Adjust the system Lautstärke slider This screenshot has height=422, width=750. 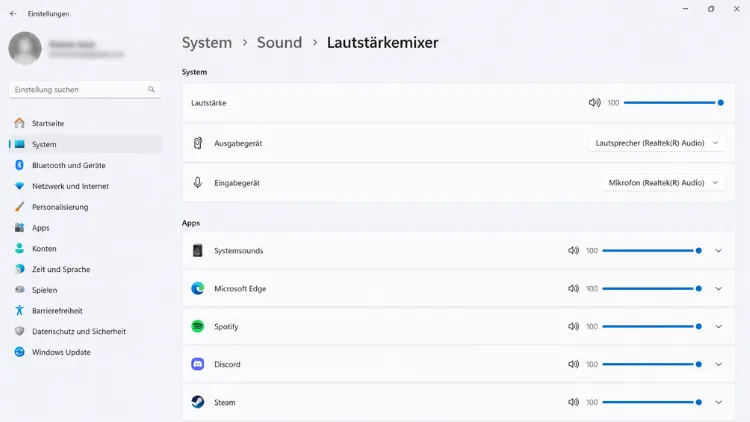(x=674, y=102)
